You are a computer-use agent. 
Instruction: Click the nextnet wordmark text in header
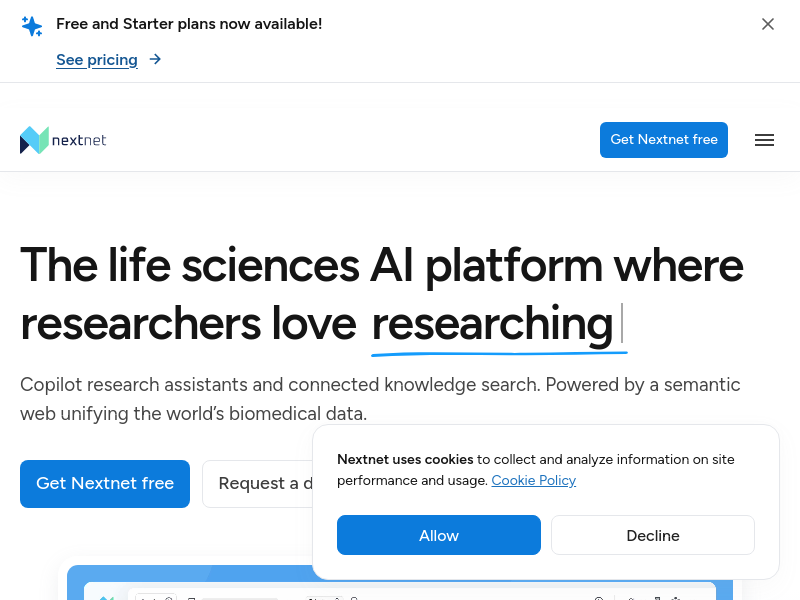[79, 140]
